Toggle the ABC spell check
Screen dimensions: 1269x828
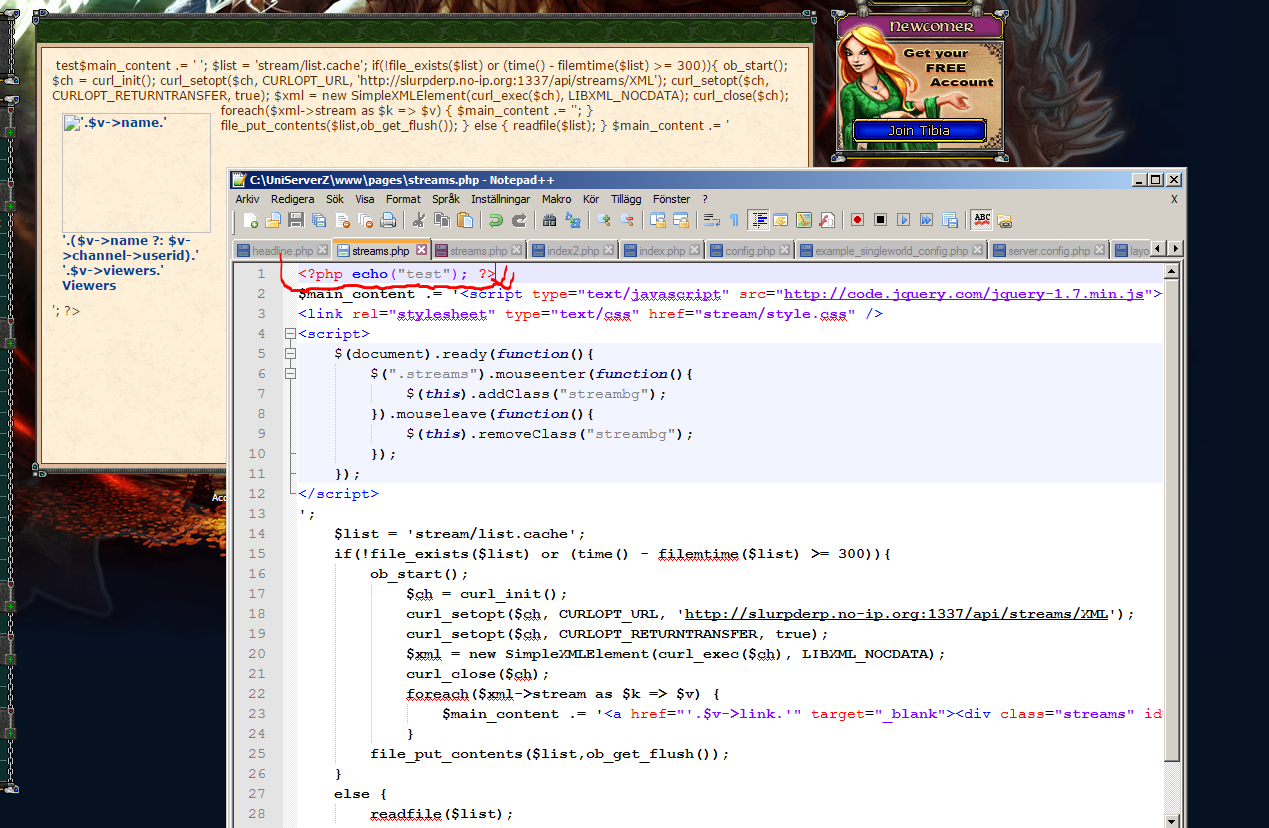(982, 220)
